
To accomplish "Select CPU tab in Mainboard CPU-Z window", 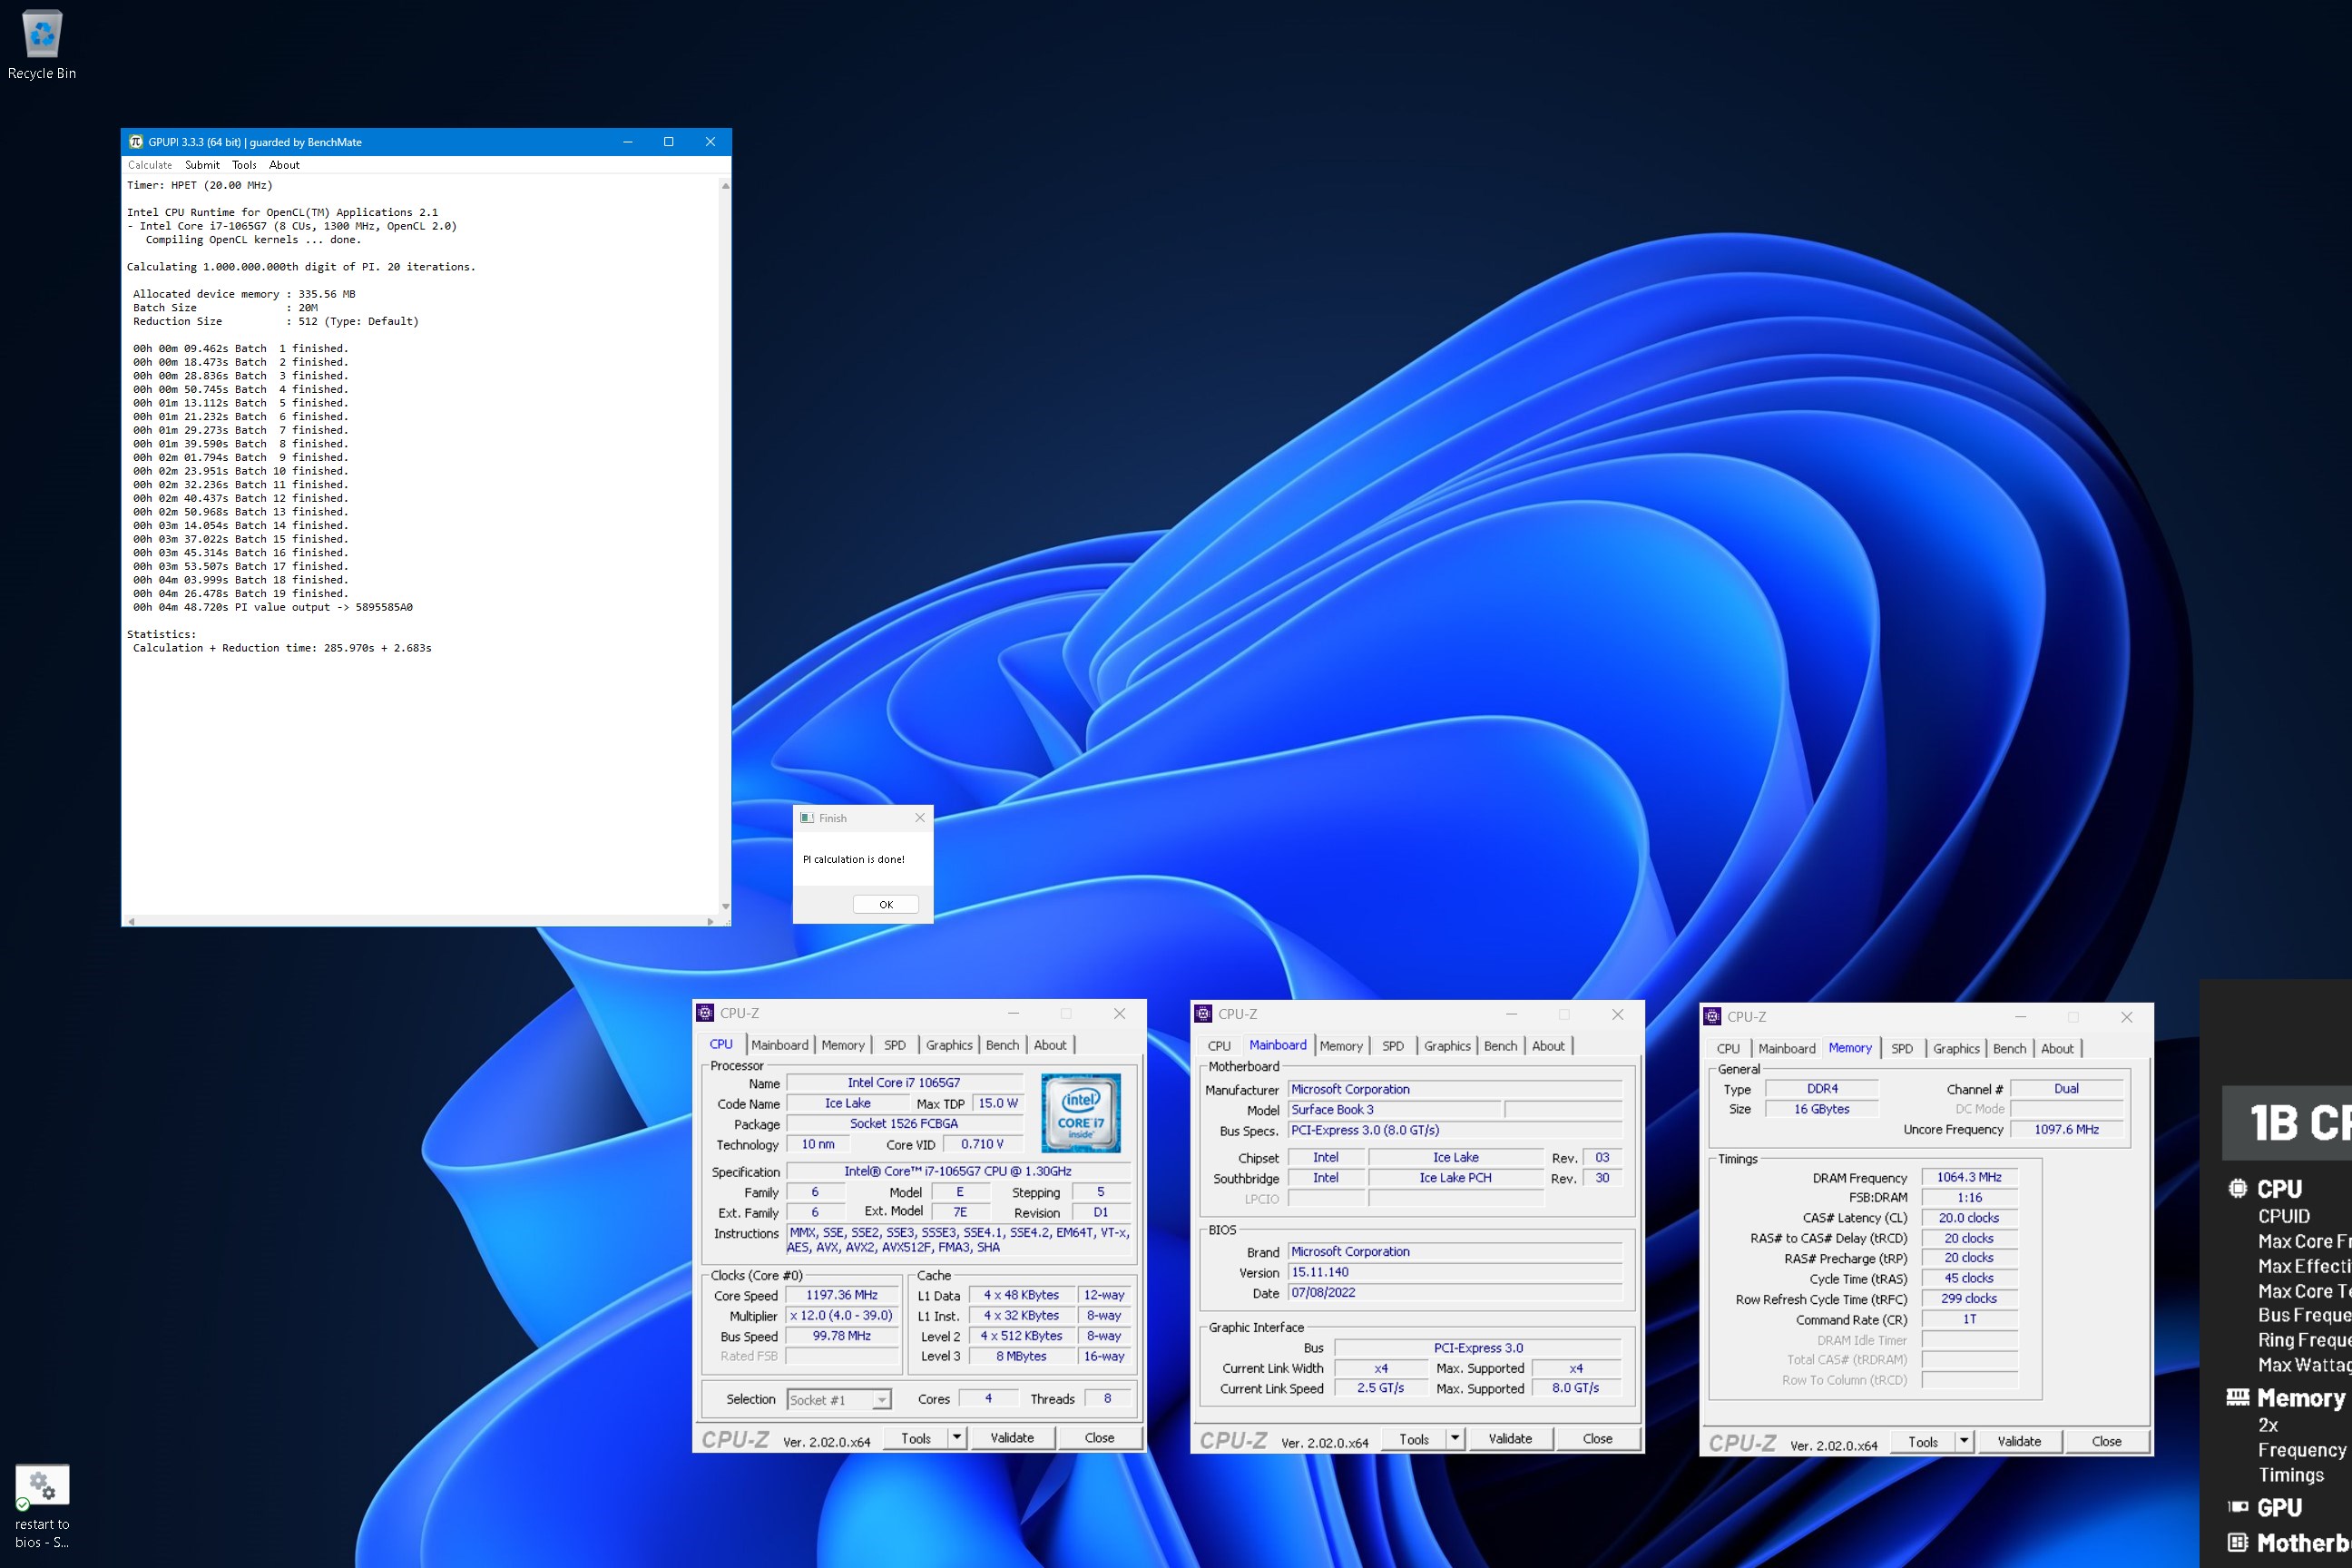I will [x=1219, y=1046].
